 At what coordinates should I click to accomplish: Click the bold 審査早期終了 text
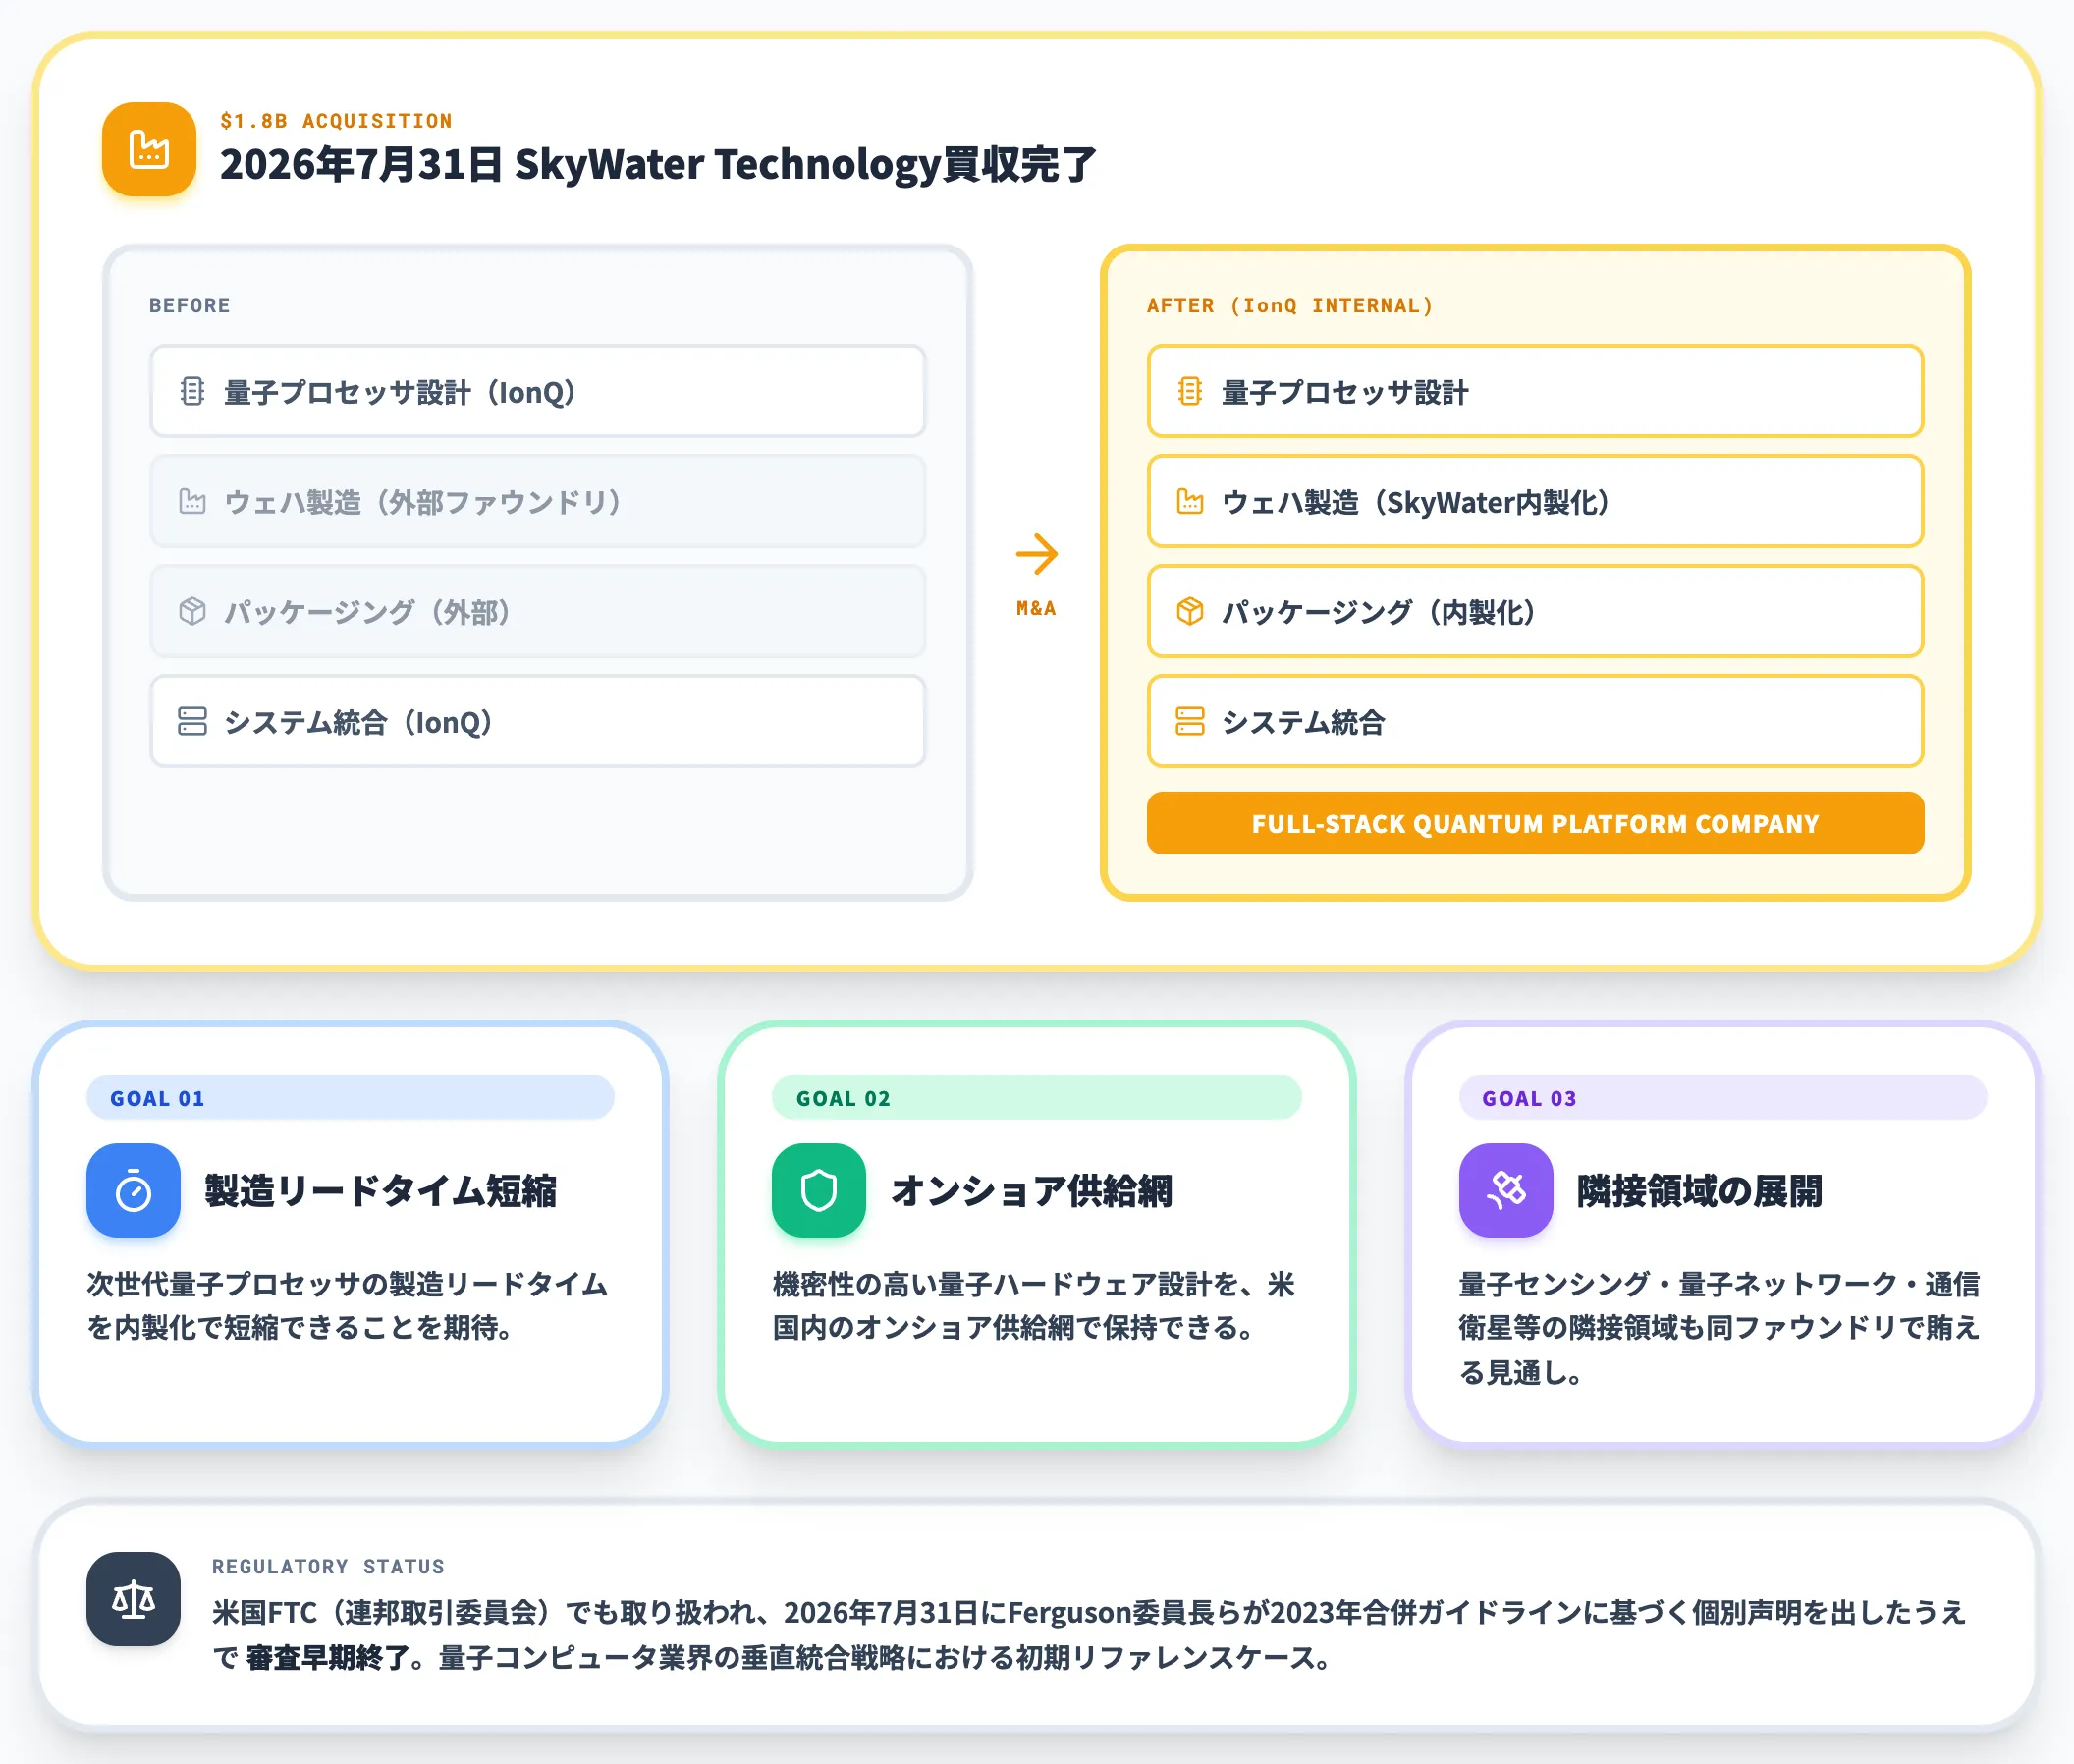click(x=328, y=1658)
